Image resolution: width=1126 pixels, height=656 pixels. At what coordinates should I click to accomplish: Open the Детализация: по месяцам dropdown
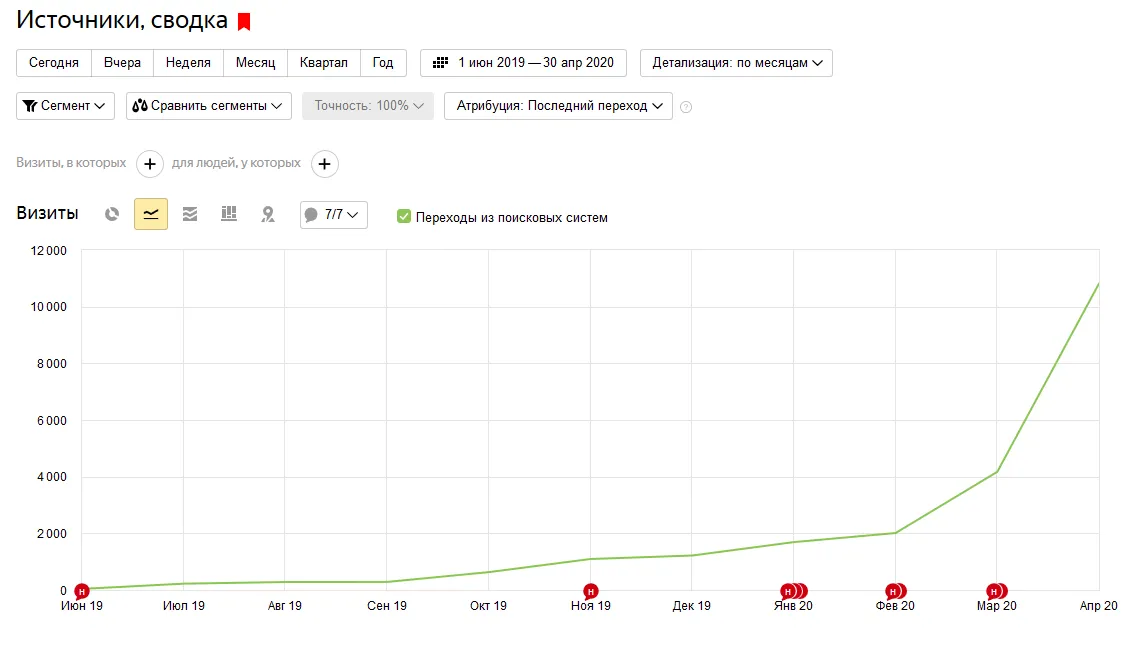pyautogui.click(x=736, y=62)
